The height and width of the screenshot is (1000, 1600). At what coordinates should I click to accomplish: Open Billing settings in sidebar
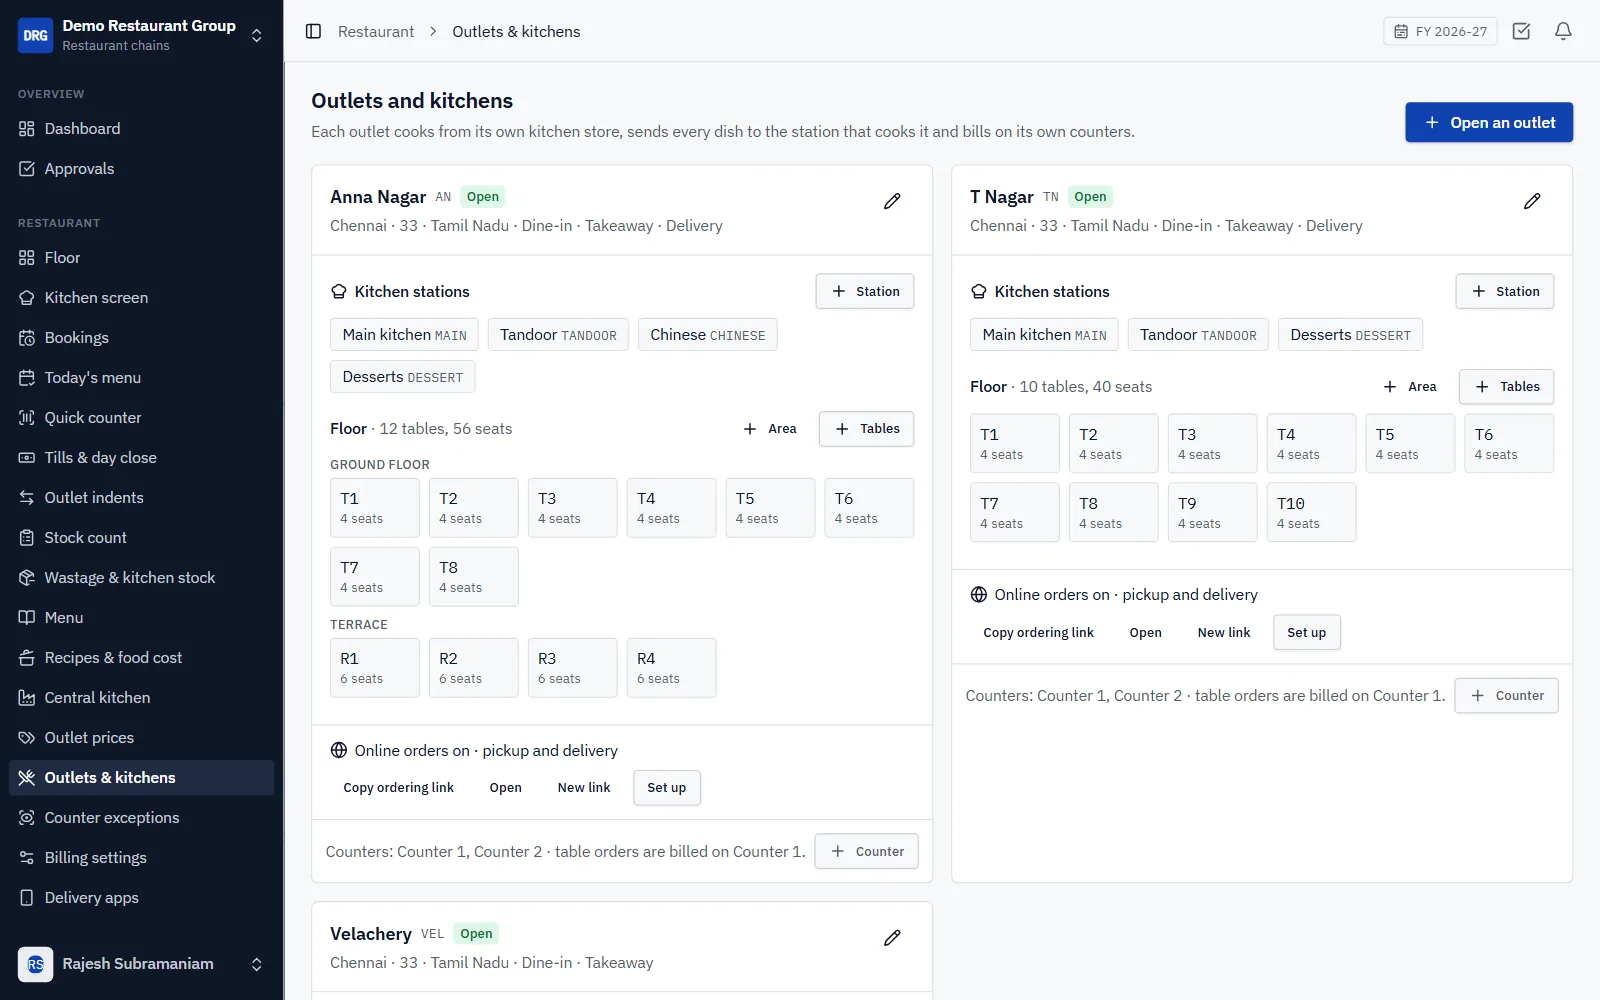(x=141, y=858)
